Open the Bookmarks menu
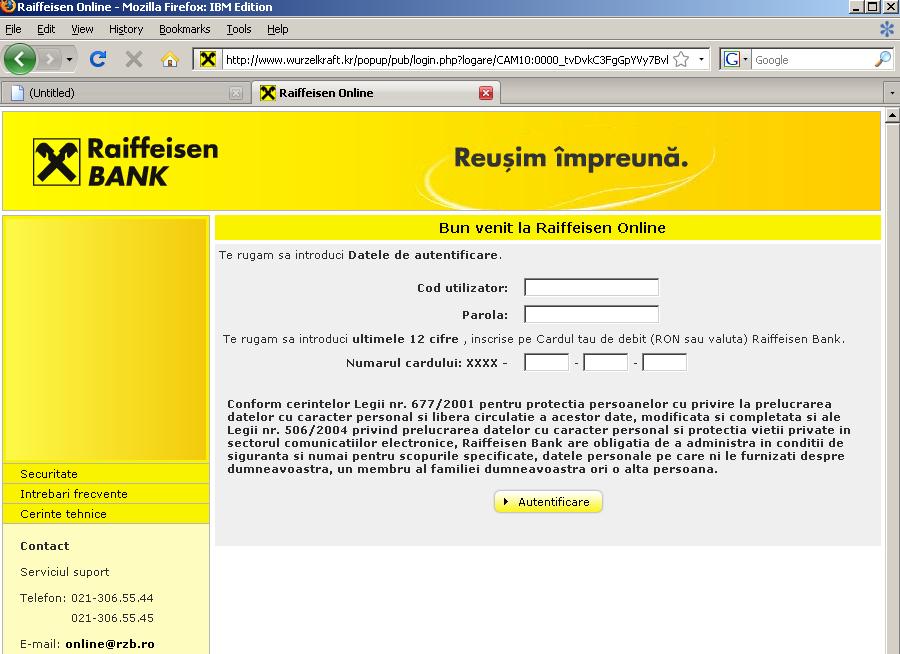This screenshot has height=654, width=900. click(185, 29)
